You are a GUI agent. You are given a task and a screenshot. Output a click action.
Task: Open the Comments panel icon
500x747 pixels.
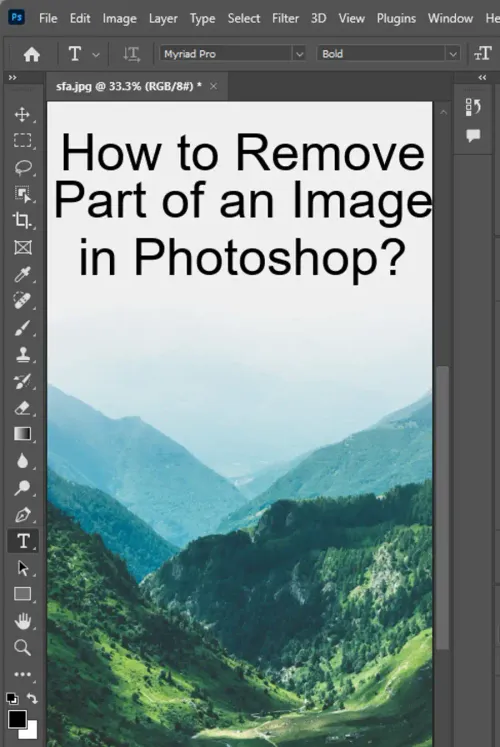(473, 136)
